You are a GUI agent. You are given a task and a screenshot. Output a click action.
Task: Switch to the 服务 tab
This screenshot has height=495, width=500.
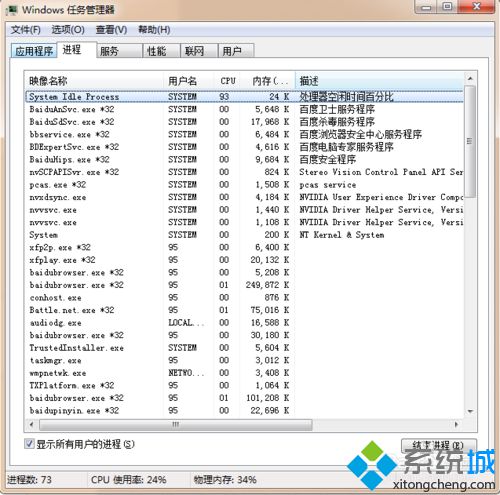(119, 51)
